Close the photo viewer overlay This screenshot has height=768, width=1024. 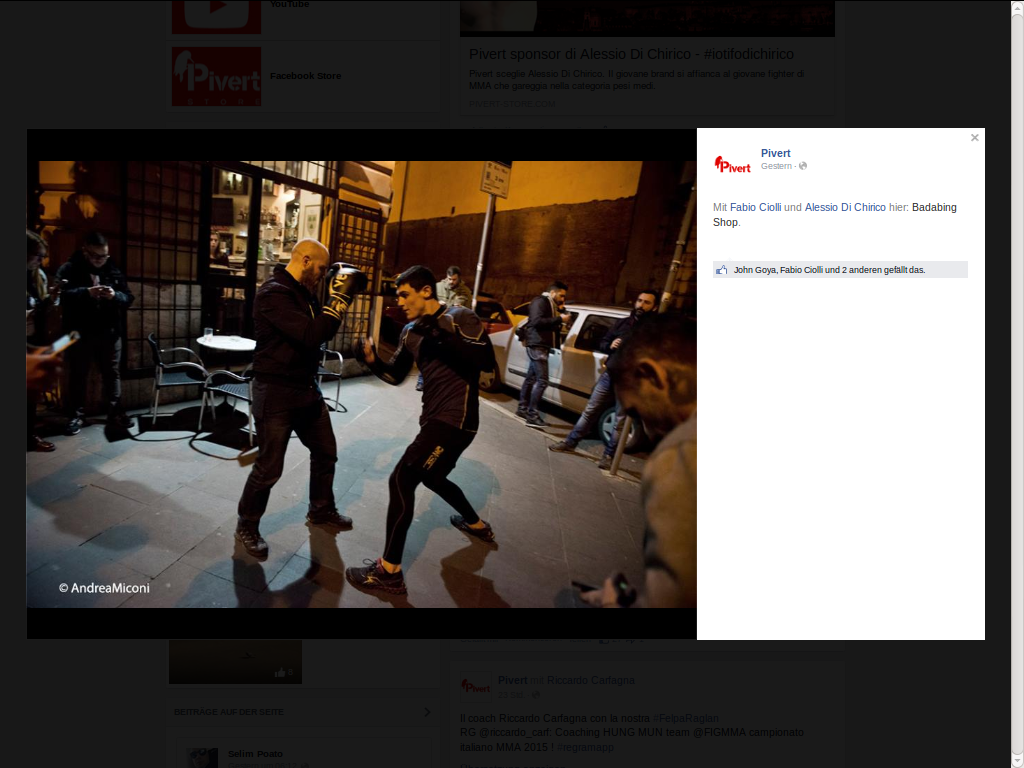974,138
